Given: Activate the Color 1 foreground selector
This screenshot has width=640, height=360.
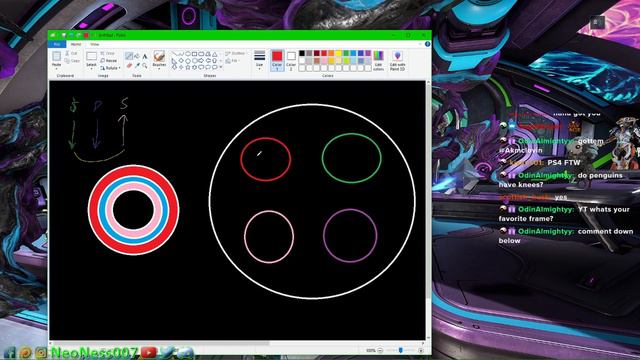Looking at the screenshot, I should pos(277,60).
